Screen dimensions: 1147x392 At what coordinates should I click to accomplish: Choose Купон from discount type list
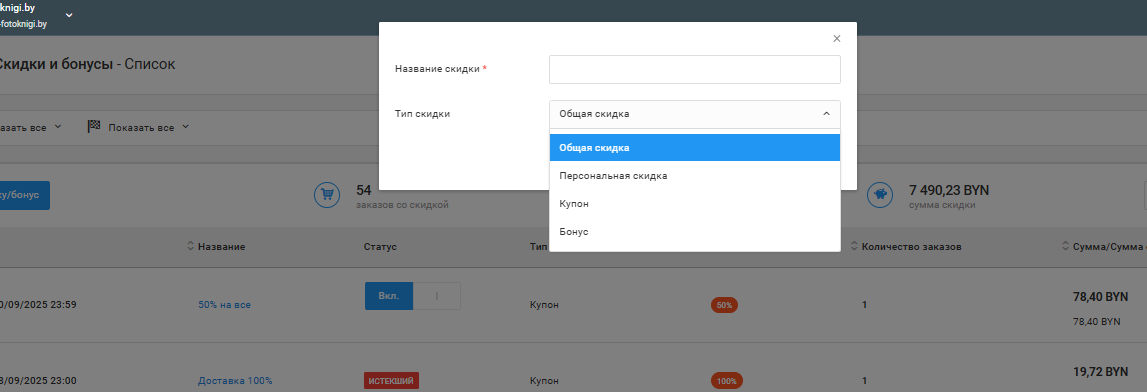(x=695, y=203)
